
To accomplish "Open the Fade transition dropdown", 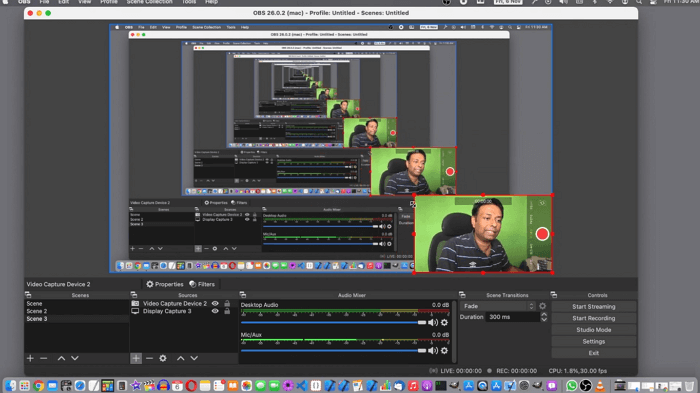I will pyautogui.click(x=498, y=306).
